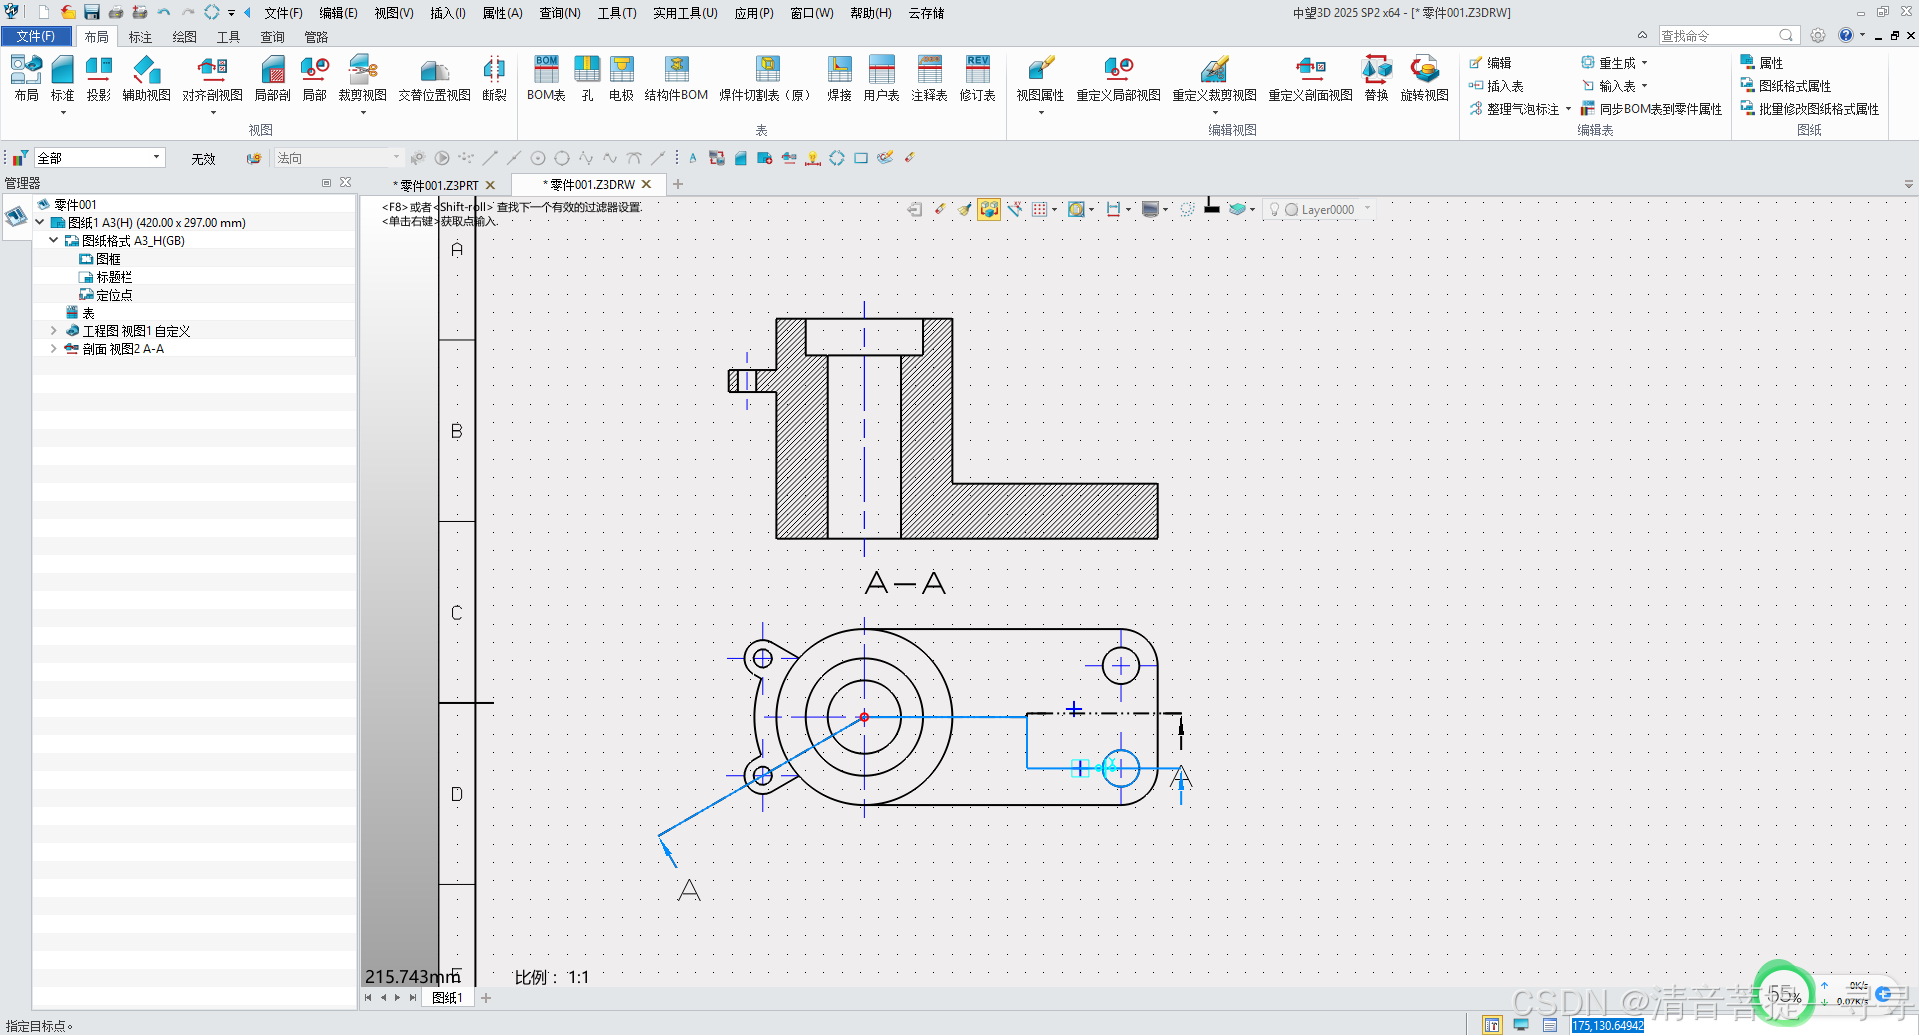The height and width of the screenshot is (1035, 1919).
Task: Click the blue 文件(F) button
Action: pos(36,36)
